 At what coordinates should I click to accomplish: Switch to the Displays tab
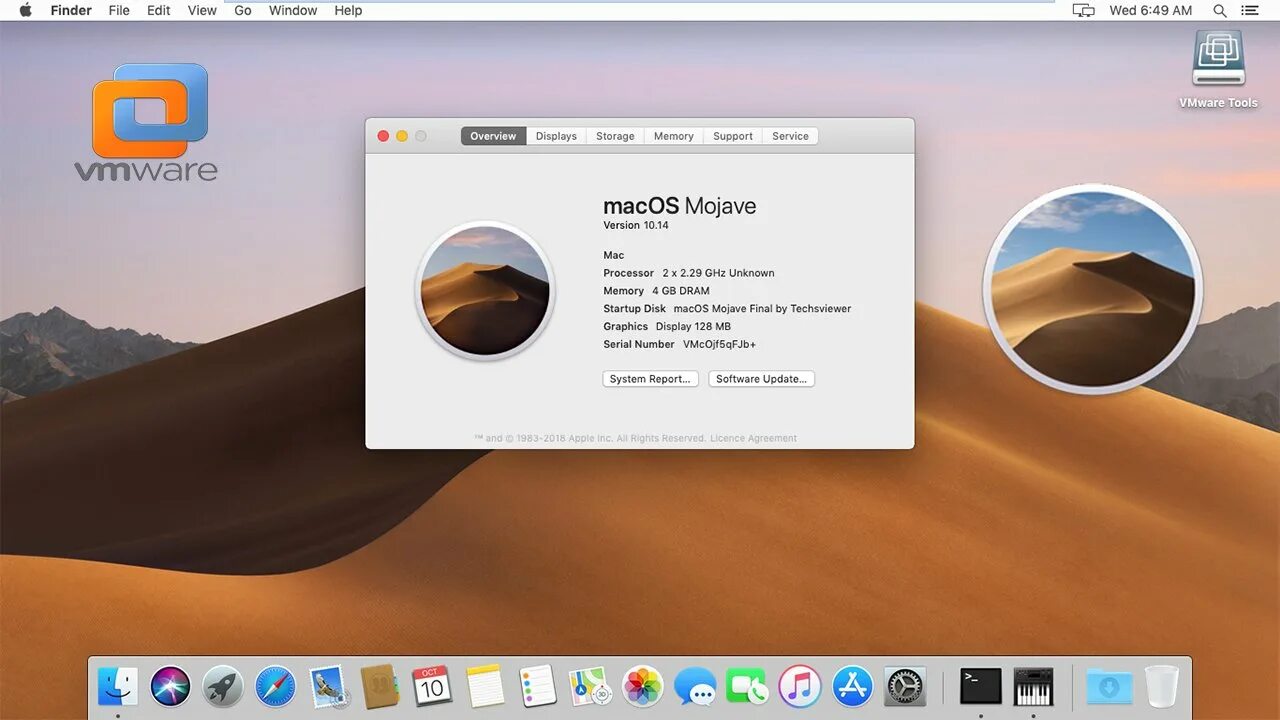(x=556, y=136)
